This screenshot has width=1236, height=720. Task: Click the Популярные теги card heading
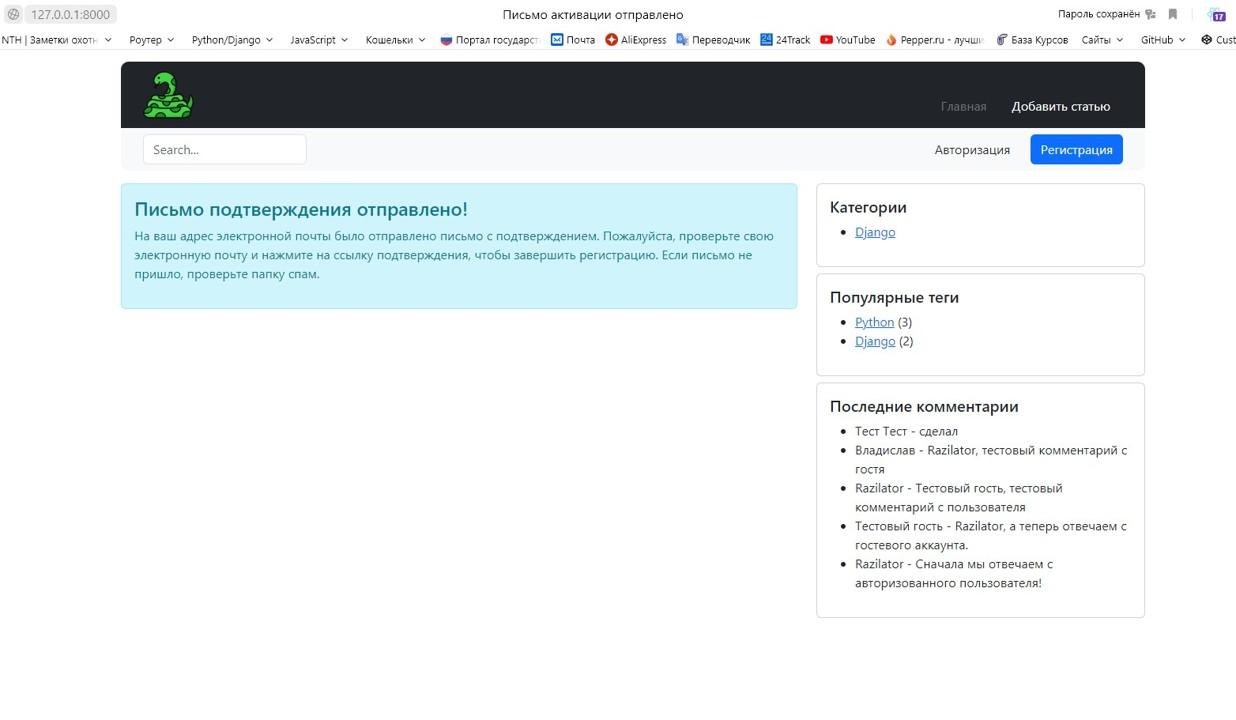click(894, 297)
